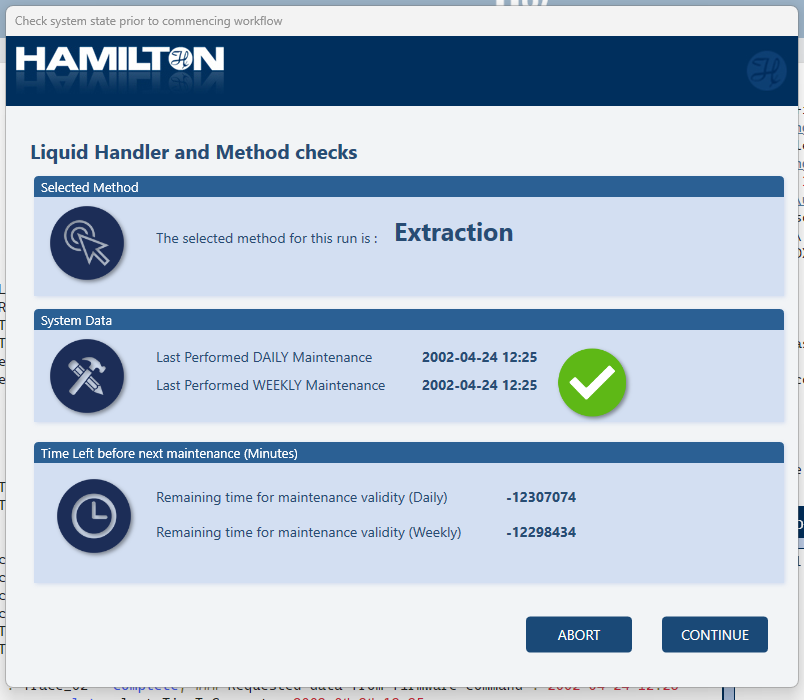Click the Time Left before next maintenance header
This screenshot has width=804, height=700.
tap(169, 453)
